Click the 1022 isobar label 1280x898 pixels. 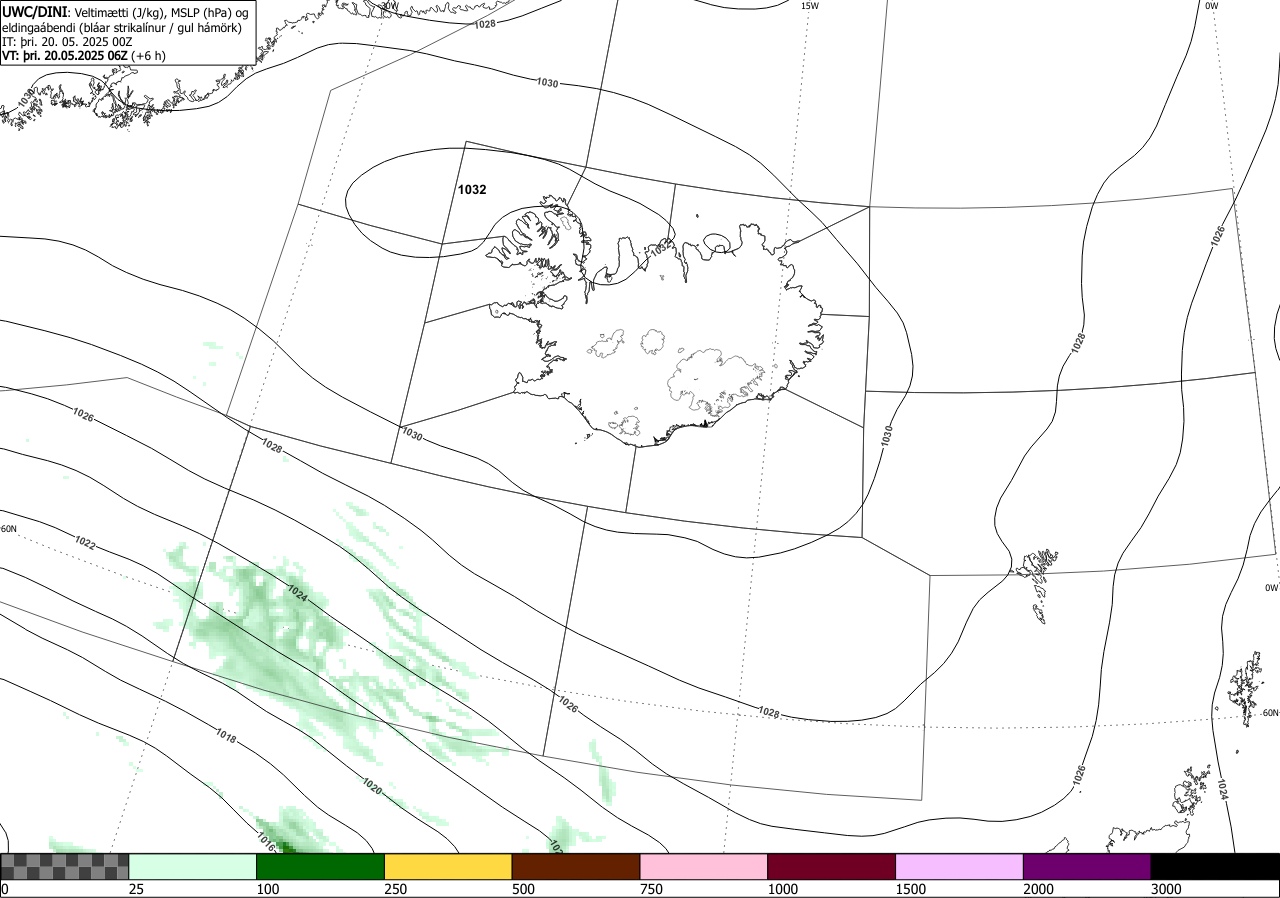click(85, 543)
